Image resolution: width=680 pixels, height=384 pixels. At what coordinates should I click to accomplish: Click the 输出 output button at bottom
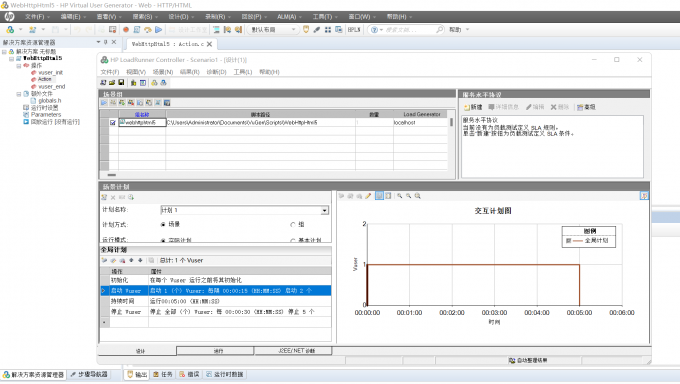(x=137, y=374)
